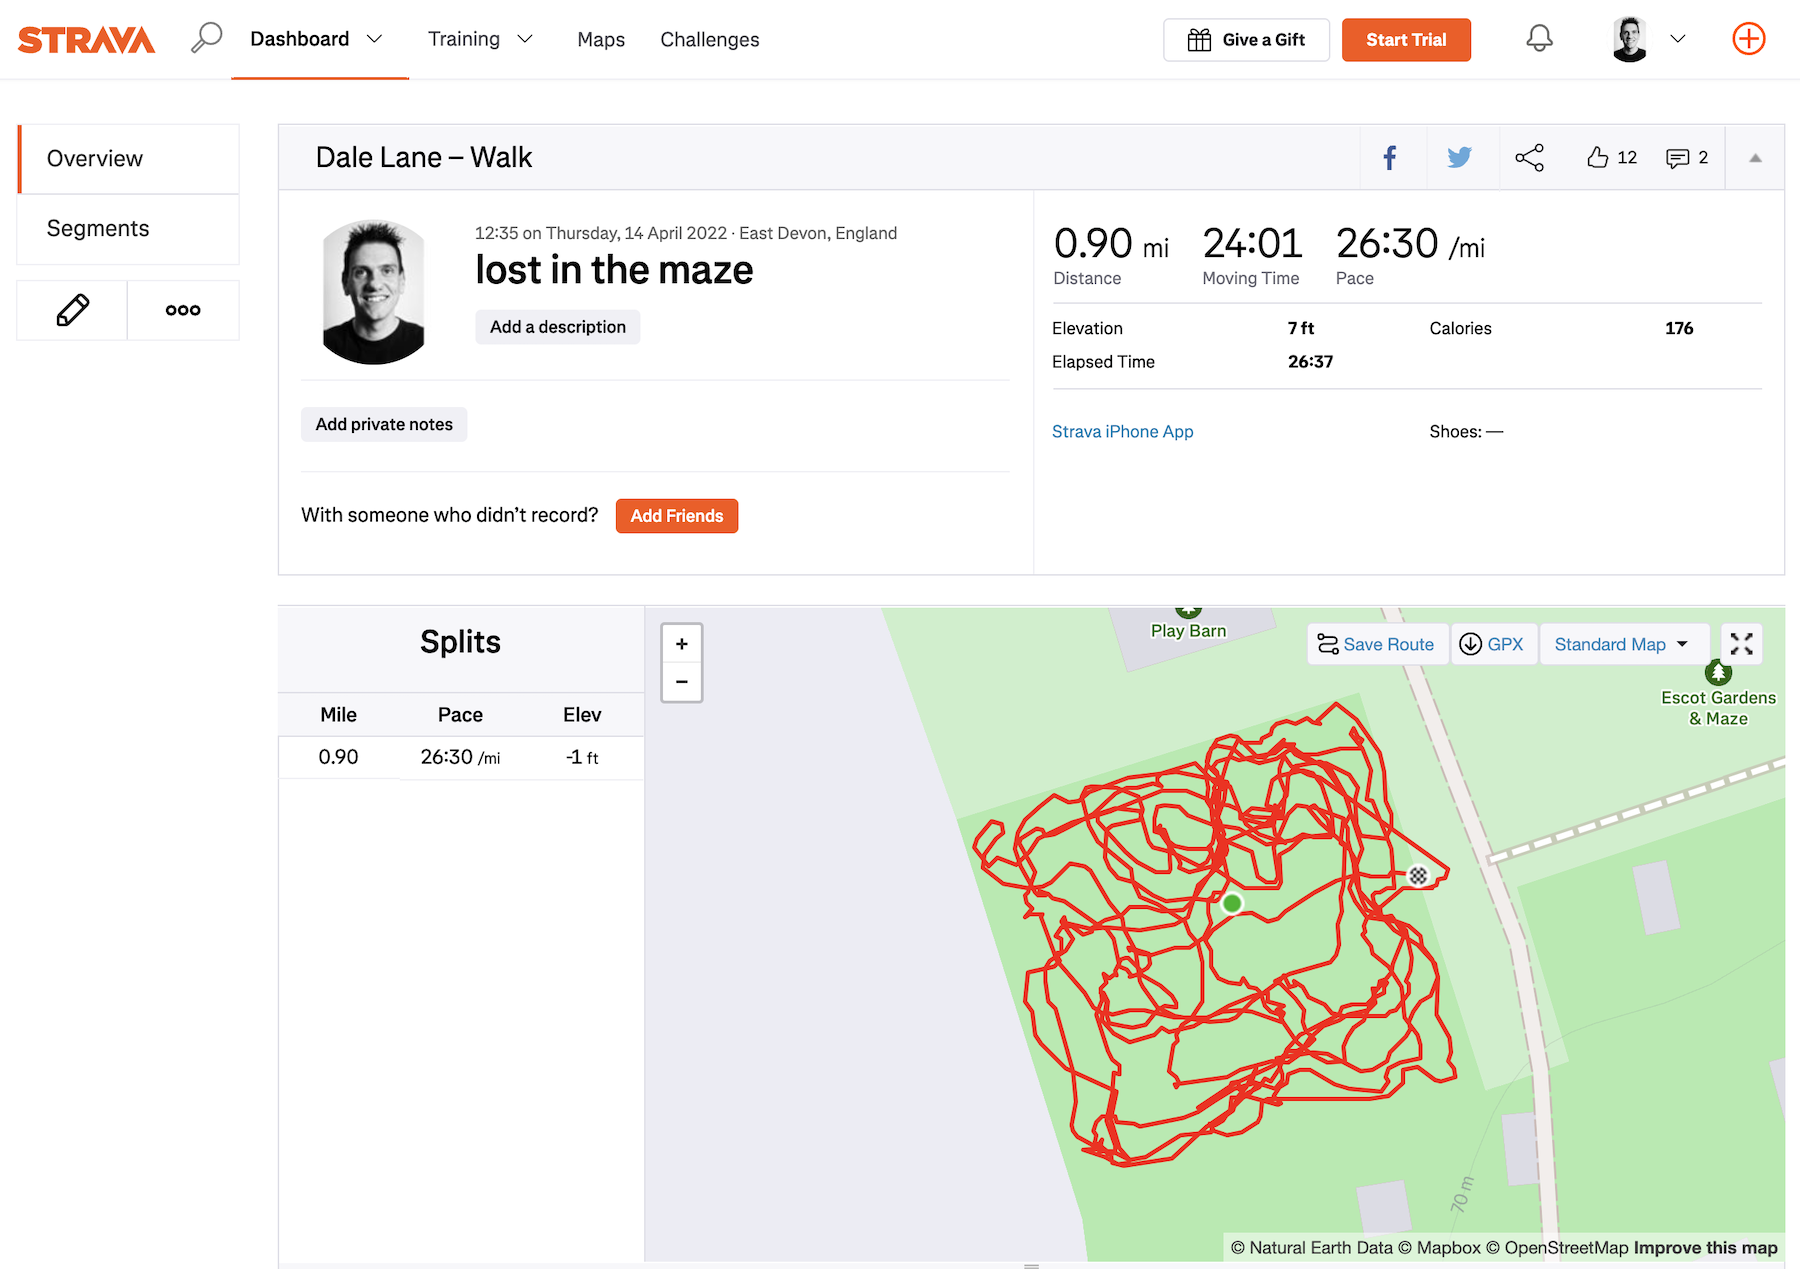Share activity on Twitter

1459,157
